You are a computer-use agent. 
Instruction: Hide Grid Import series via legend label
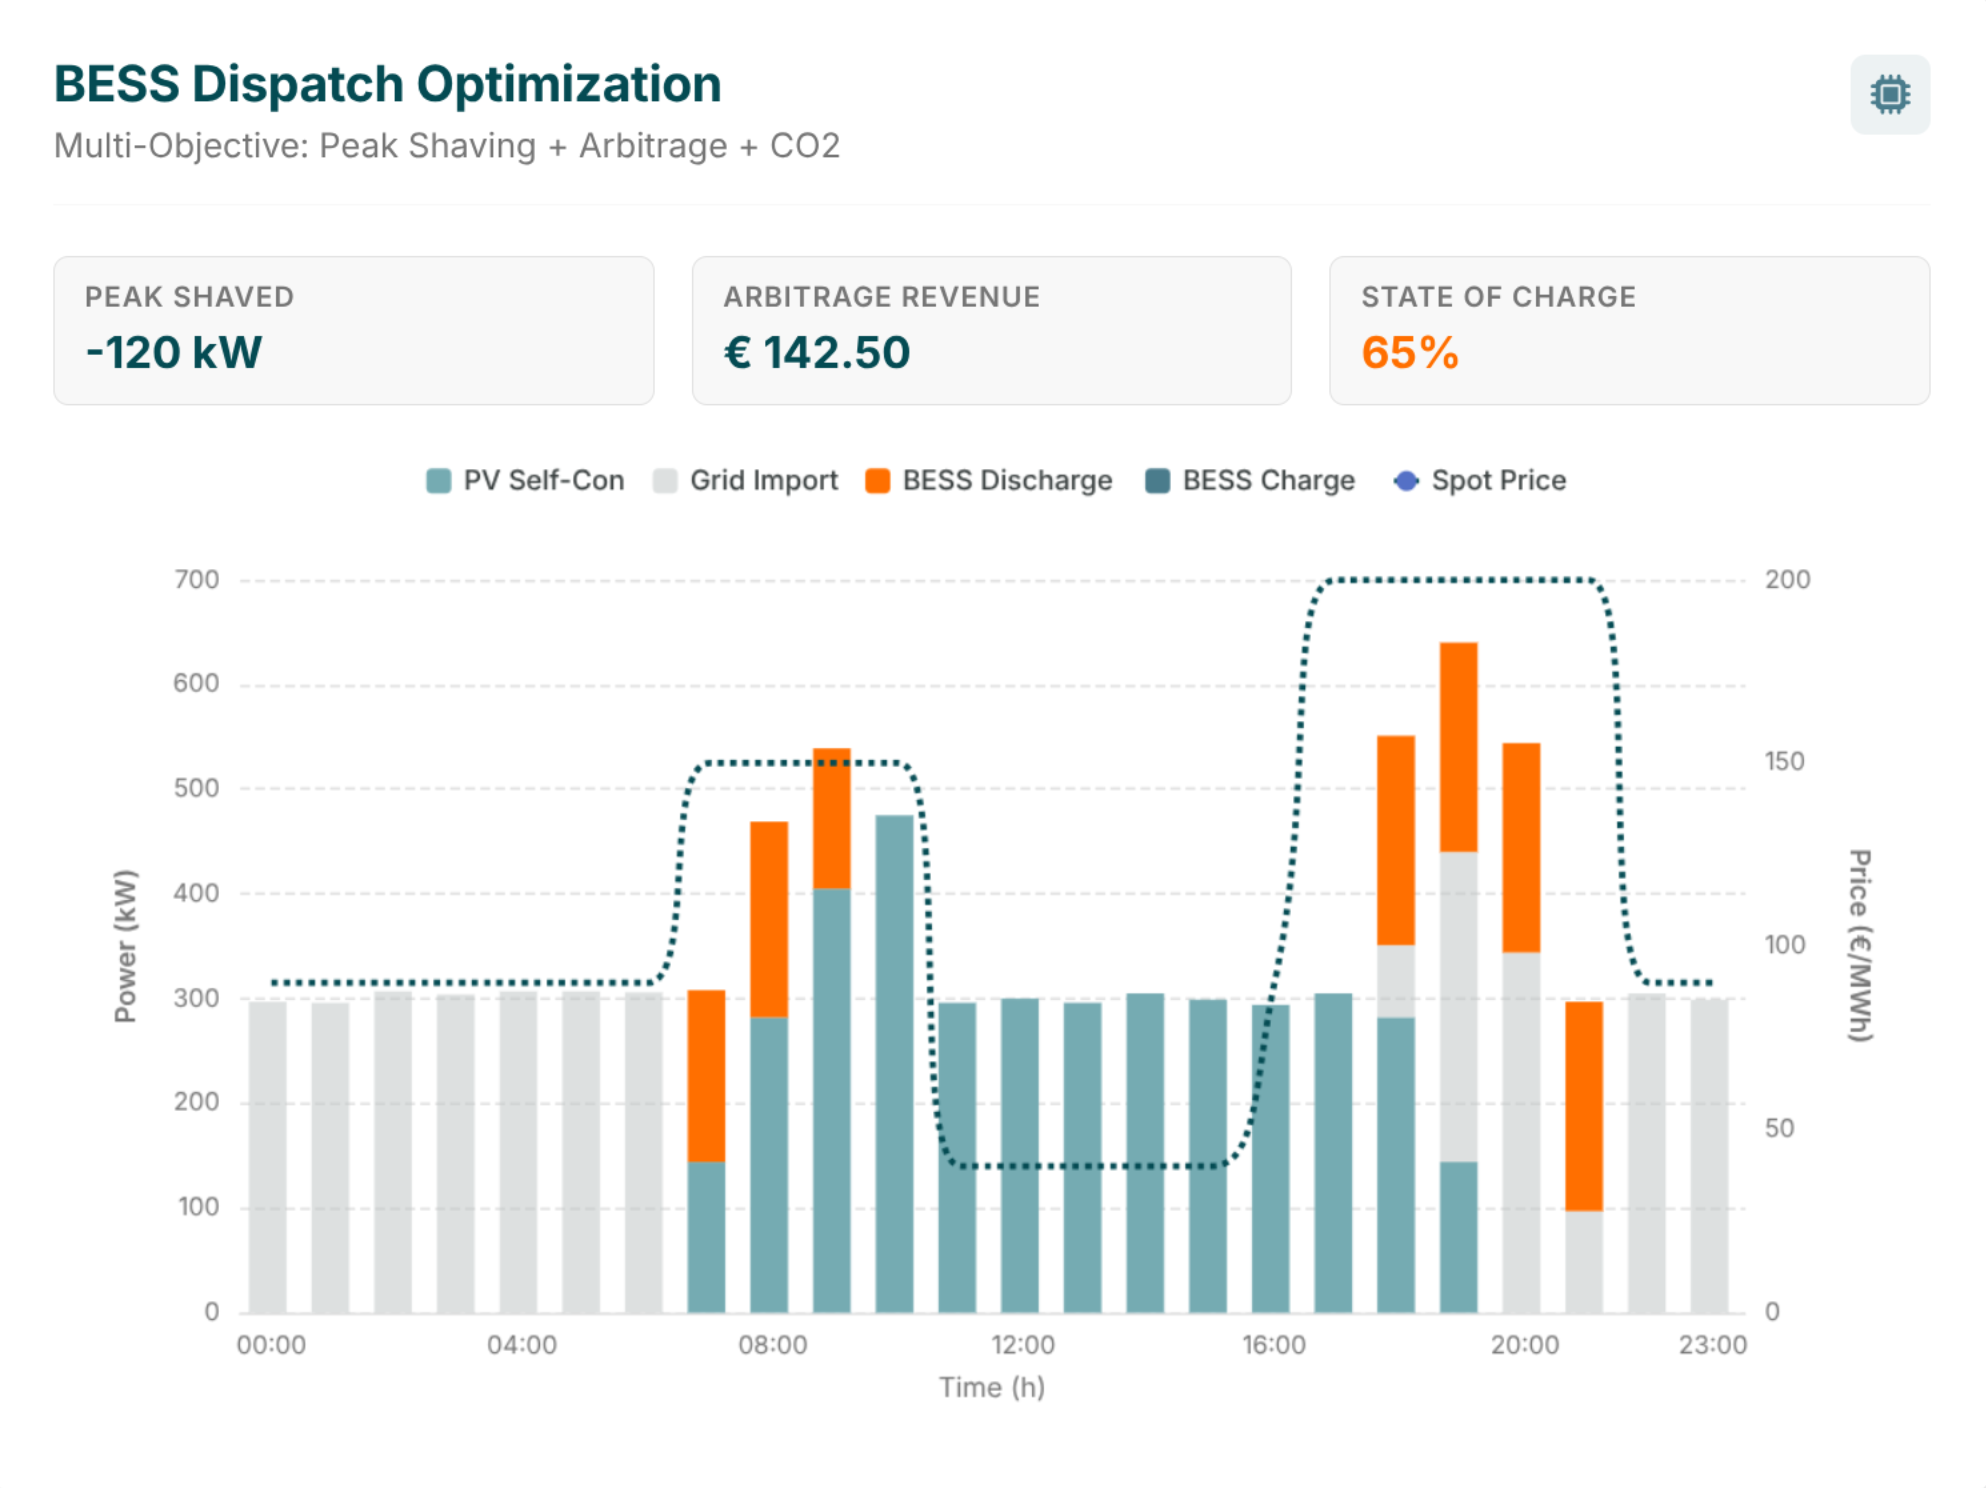pyautogui.click(x=763, y=481)
